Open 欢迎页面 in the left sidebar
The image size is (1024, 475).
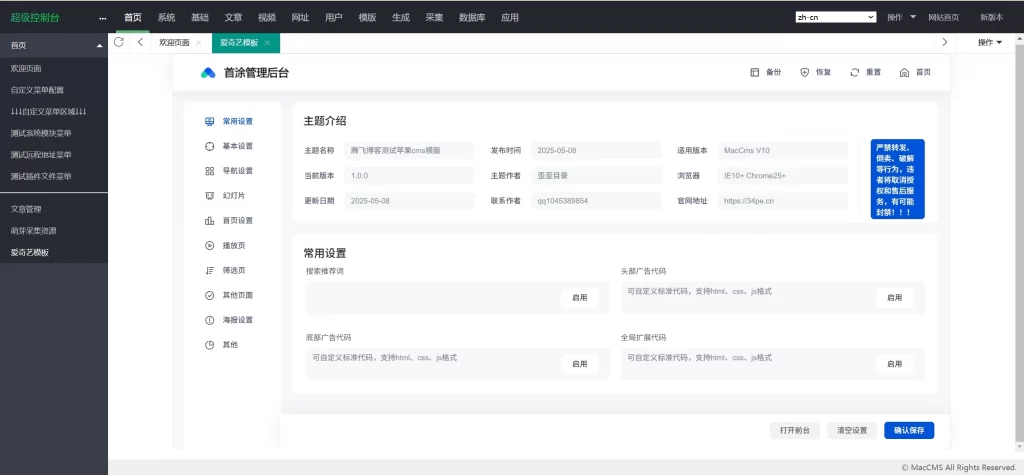tap(26, 68)
